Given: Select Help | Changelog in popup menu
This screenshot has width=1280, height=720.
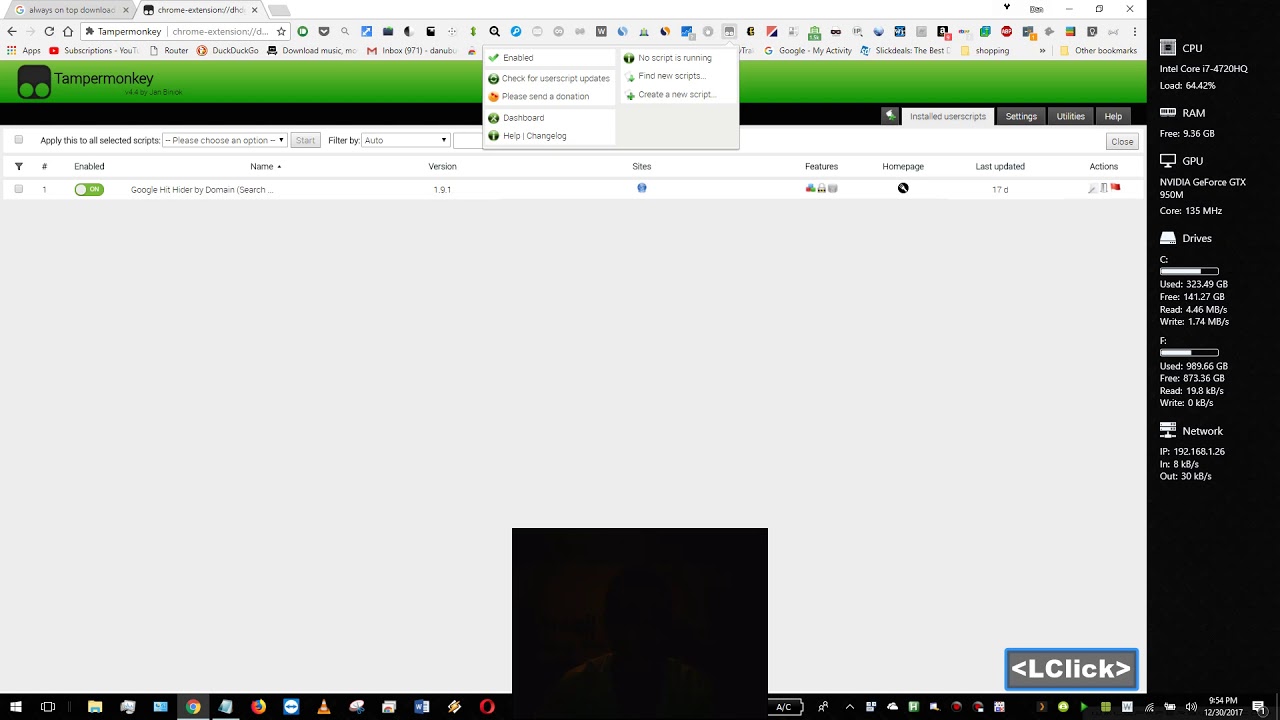Looking at the screenshot, I should (x=550, y=136).
